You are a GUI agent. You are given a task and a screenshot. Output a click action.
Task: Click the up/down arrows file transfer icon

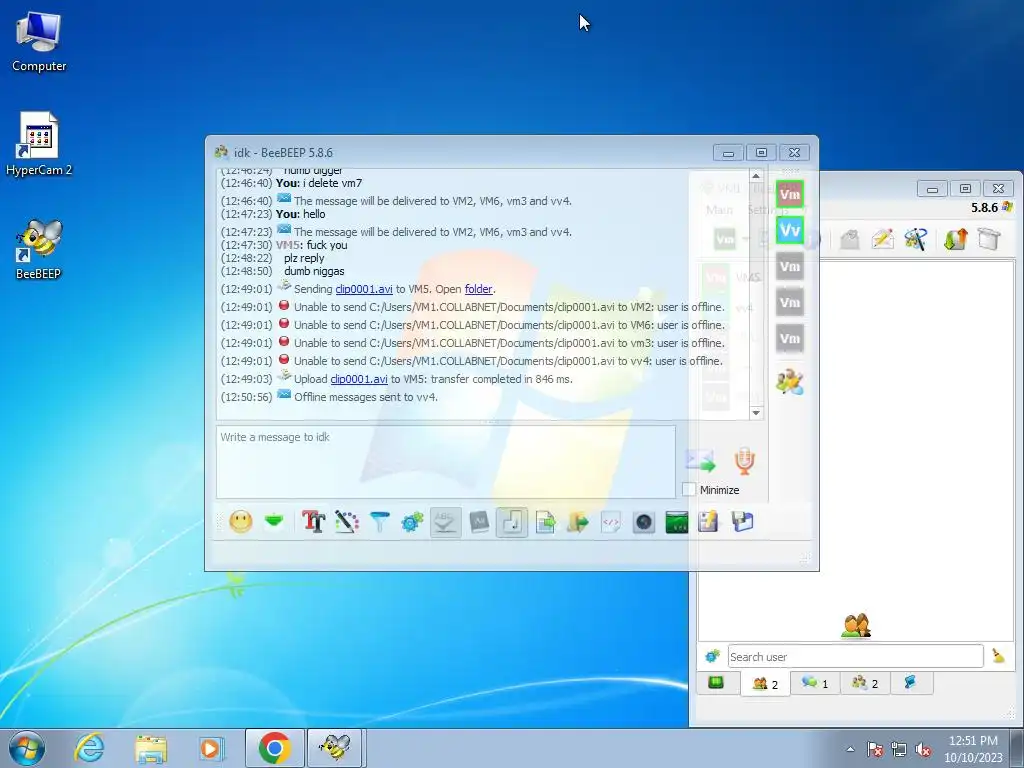[955, 239]
